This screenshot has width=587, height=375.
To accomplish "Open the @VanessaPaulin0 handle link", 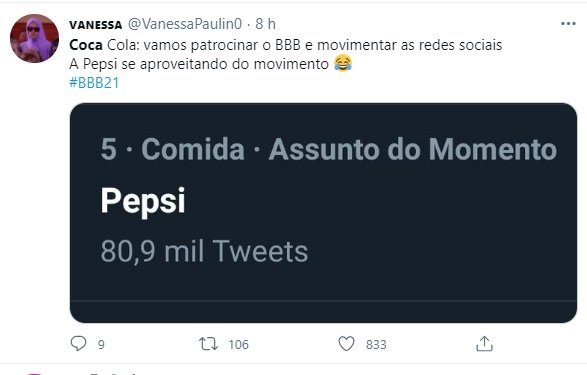I will click(185, 24).
